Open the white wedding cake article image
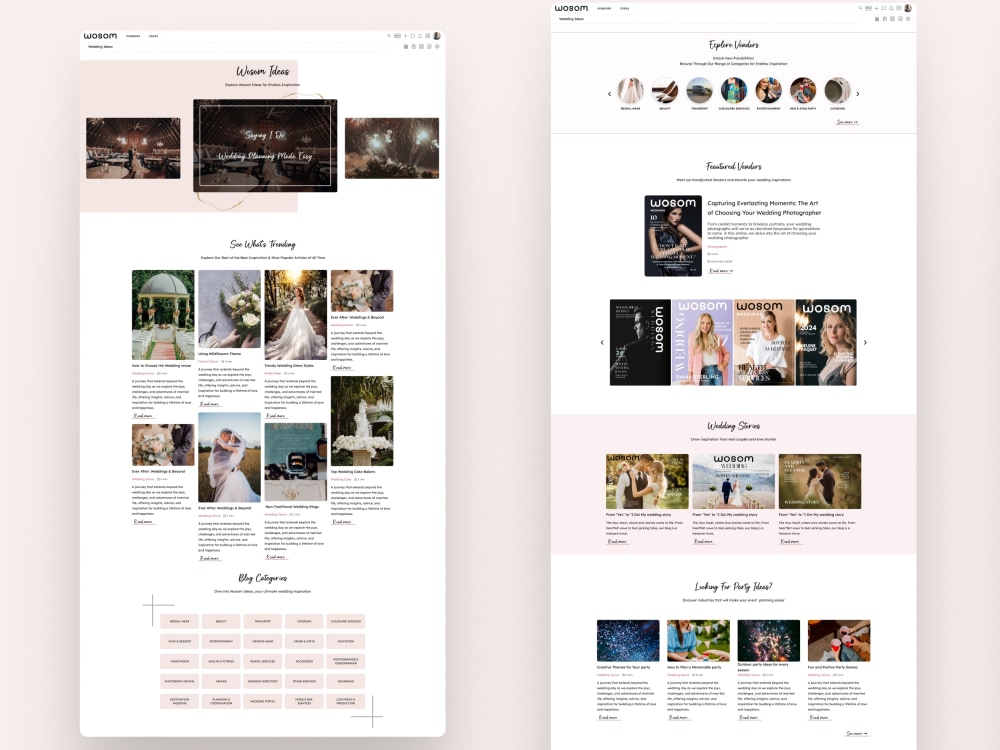Screen dimensions: 1000x750 [362, 421]
